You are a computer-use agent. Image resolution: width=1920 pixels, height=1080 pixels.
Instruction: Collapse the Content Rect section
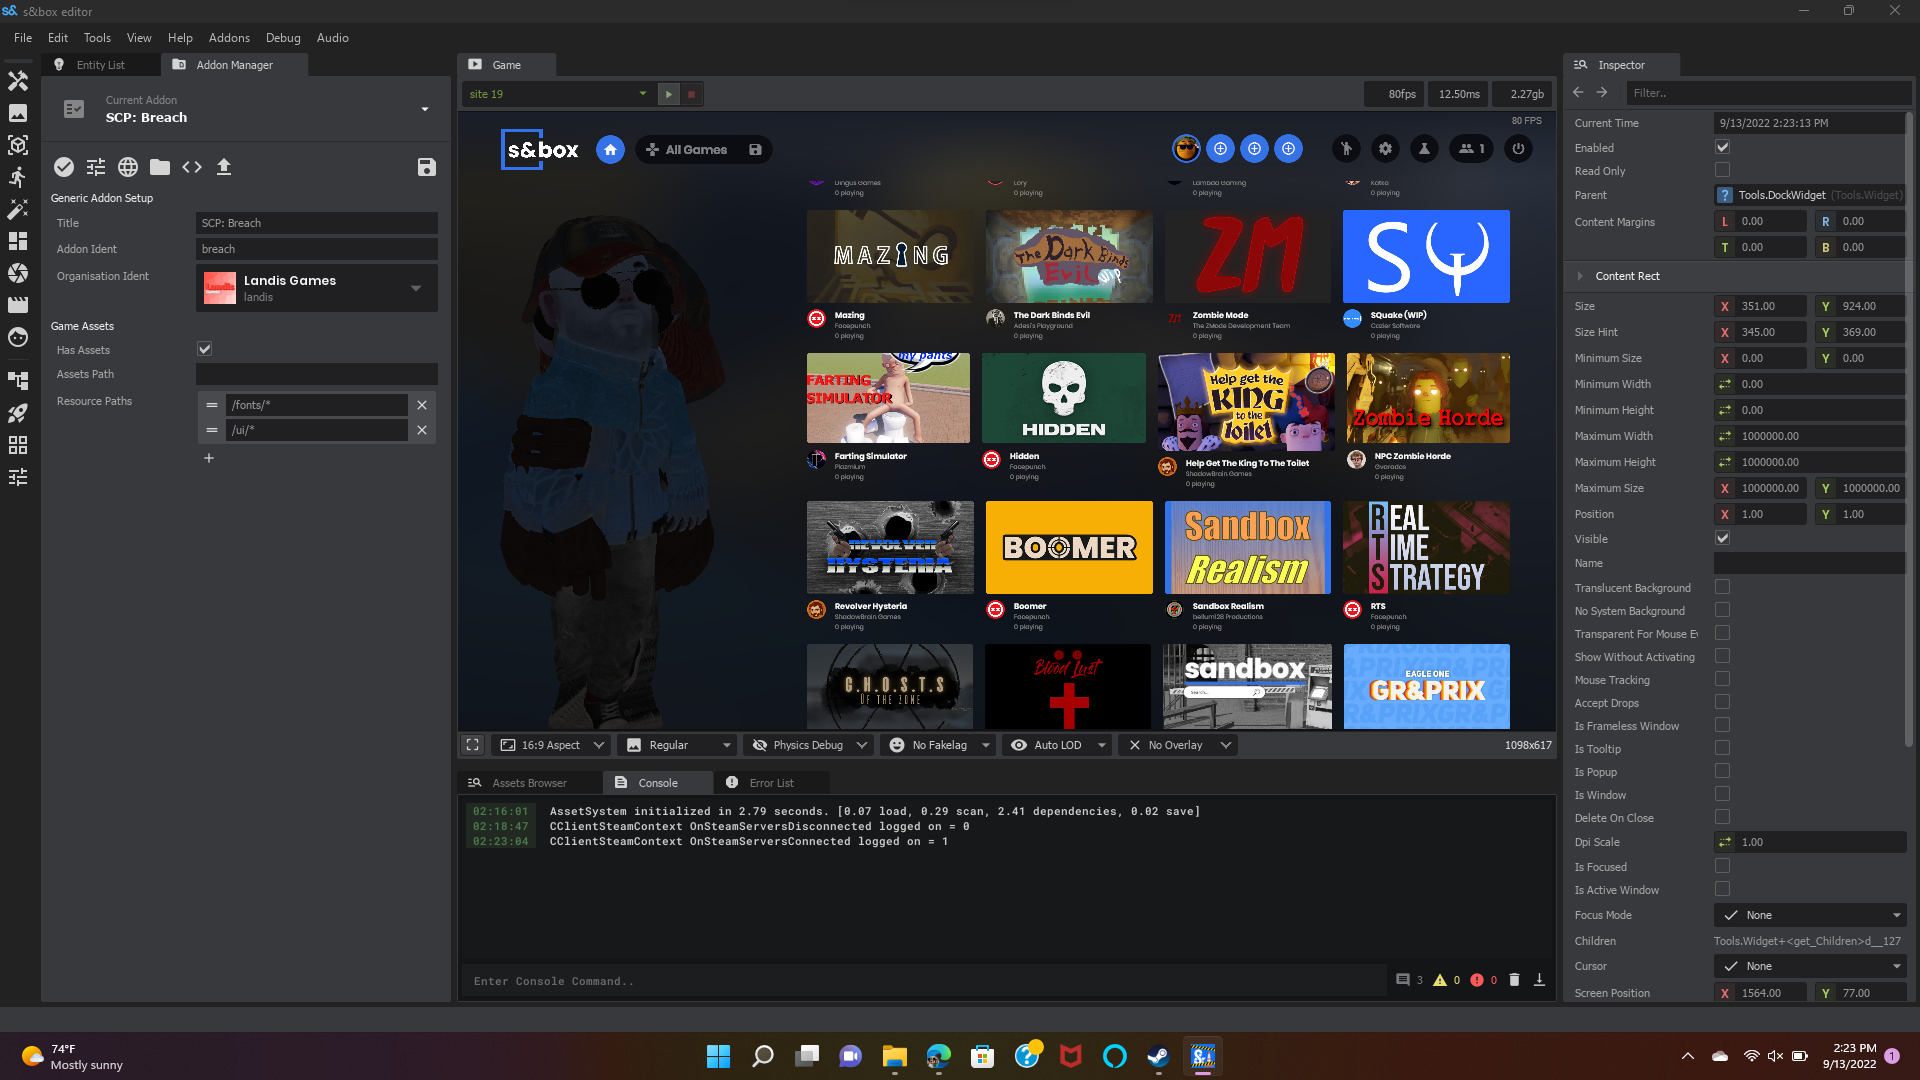(x=1580, y=276)
